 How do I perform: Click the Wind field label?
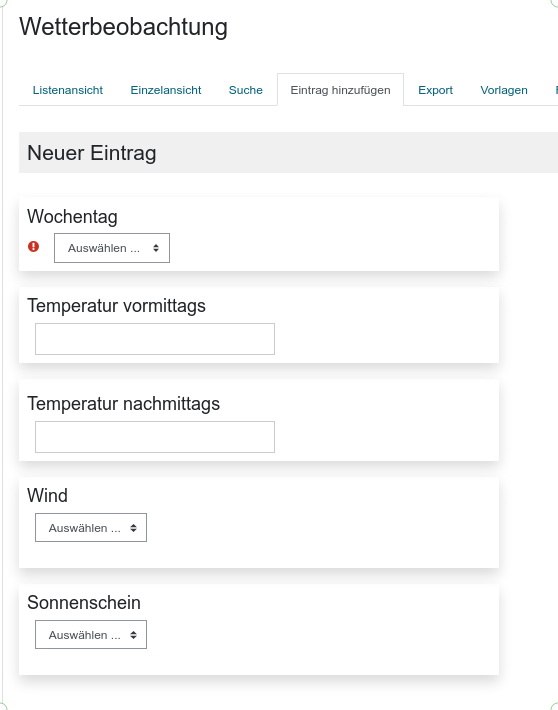[48, 495]
